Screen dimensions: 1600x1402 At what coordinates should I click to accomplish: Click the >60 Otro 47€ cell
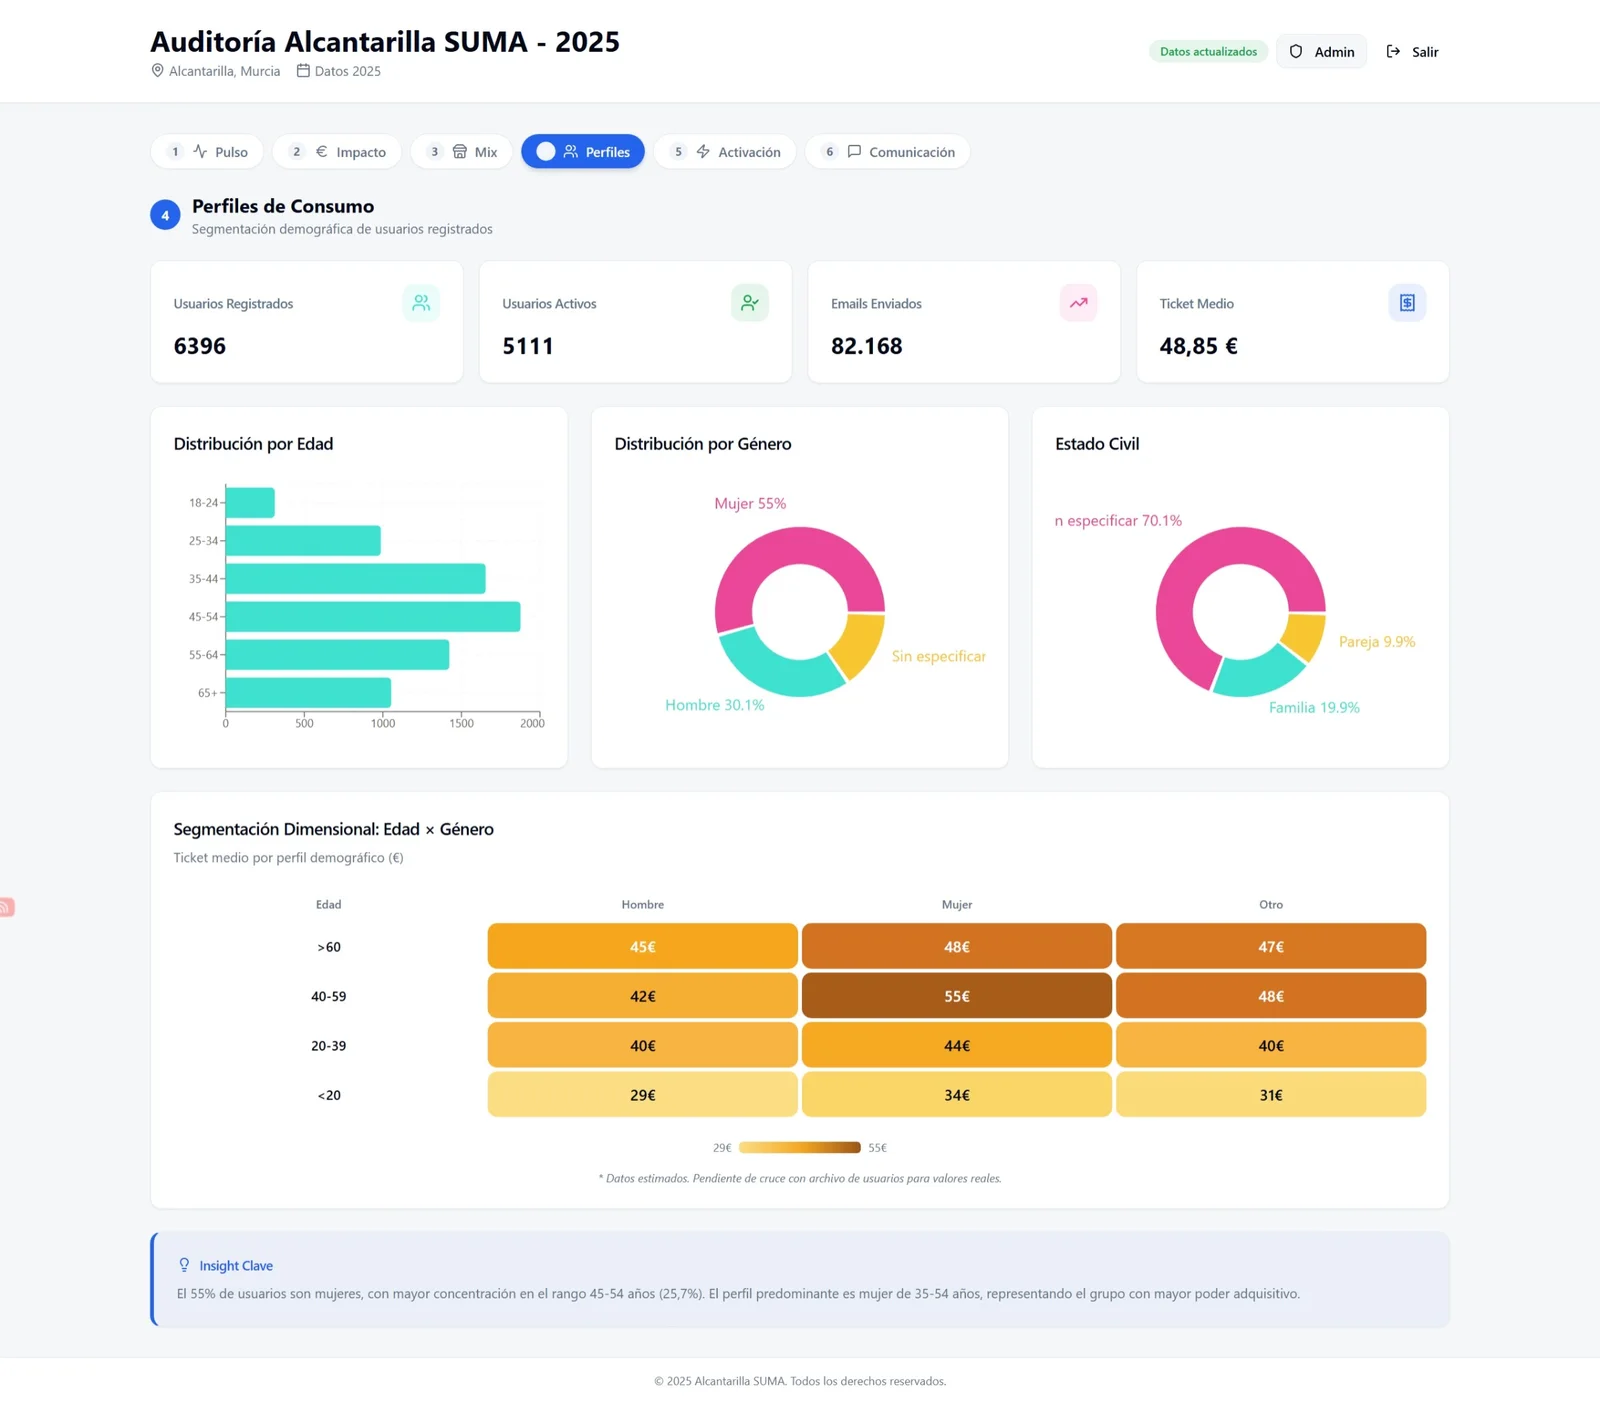(1271, 947)
